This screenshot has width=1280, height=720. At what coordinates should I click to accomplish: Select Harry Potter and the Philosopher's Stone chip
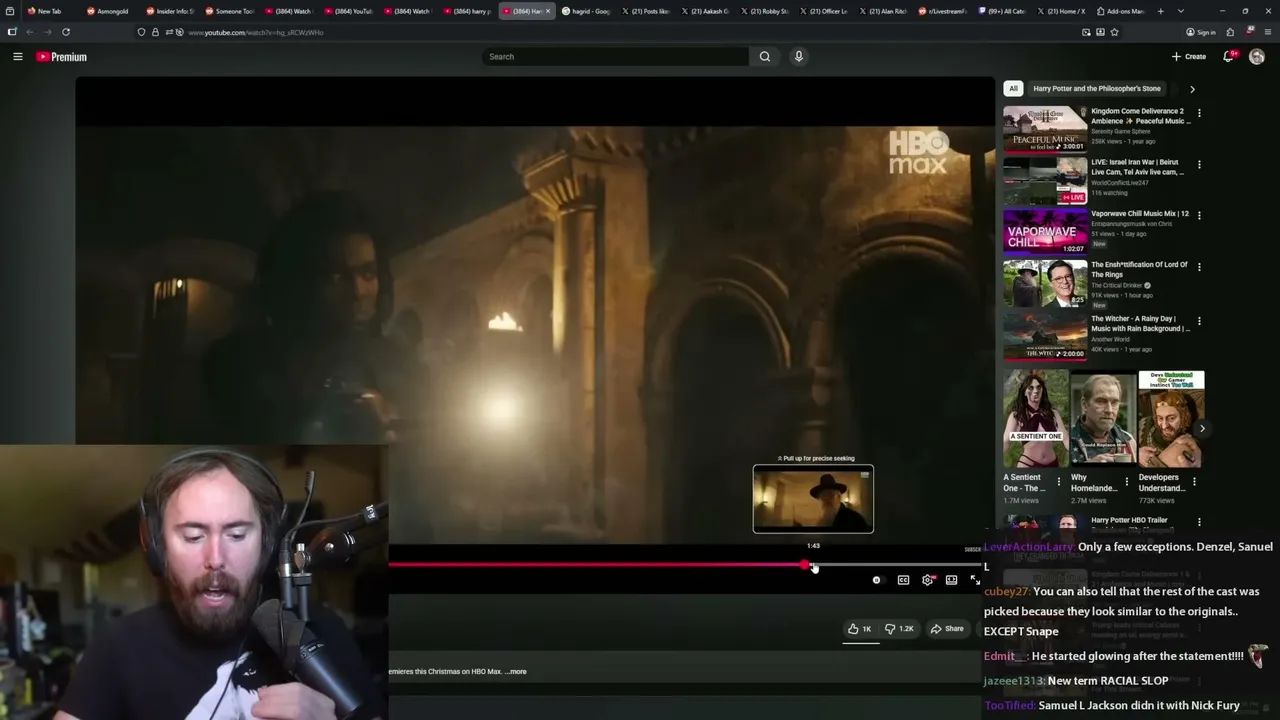pos(1097,88)
